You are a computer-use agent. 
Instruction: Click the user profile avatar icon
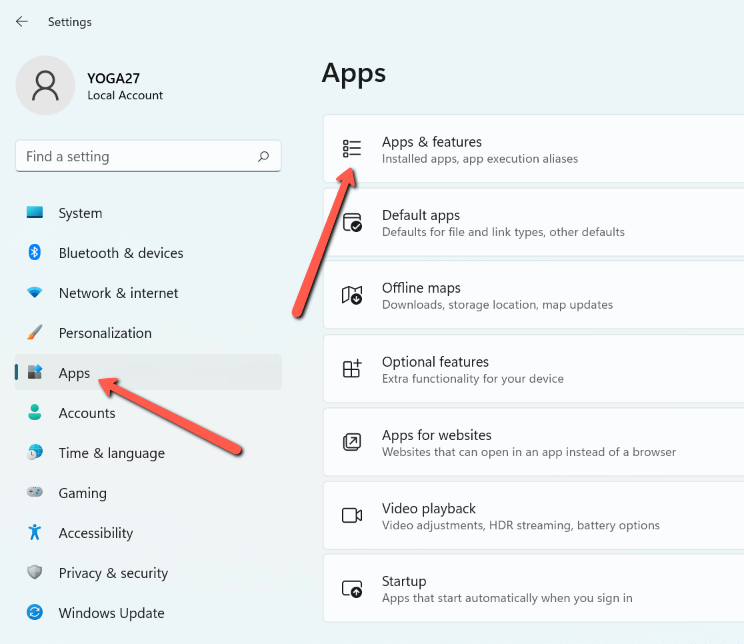[46, 85]
